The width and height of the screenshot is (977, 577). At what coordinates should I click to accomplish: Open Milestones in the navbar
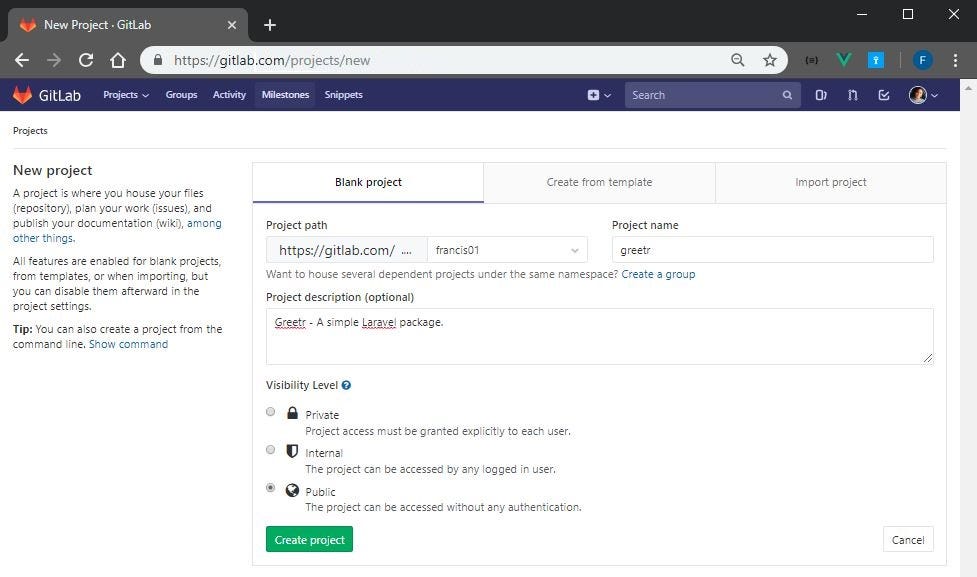click(285, 95)
